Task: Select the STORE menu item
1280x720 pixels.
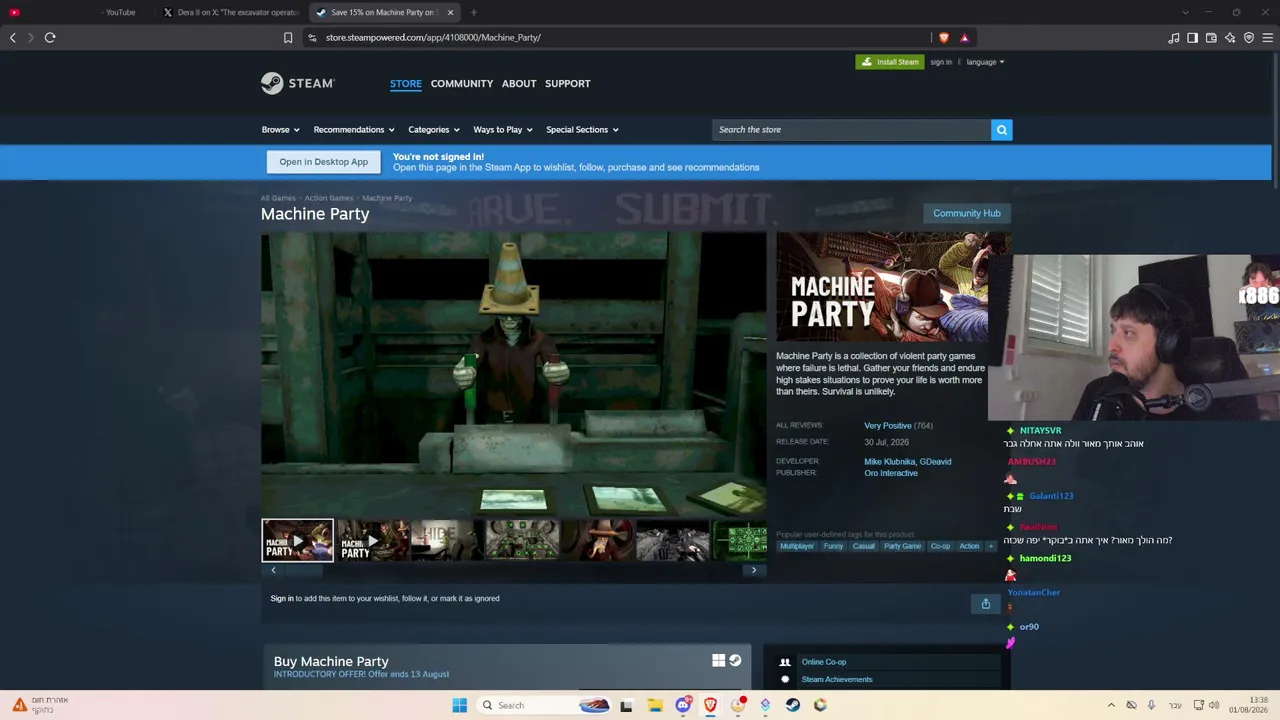Action: click(x=406, y=84)
